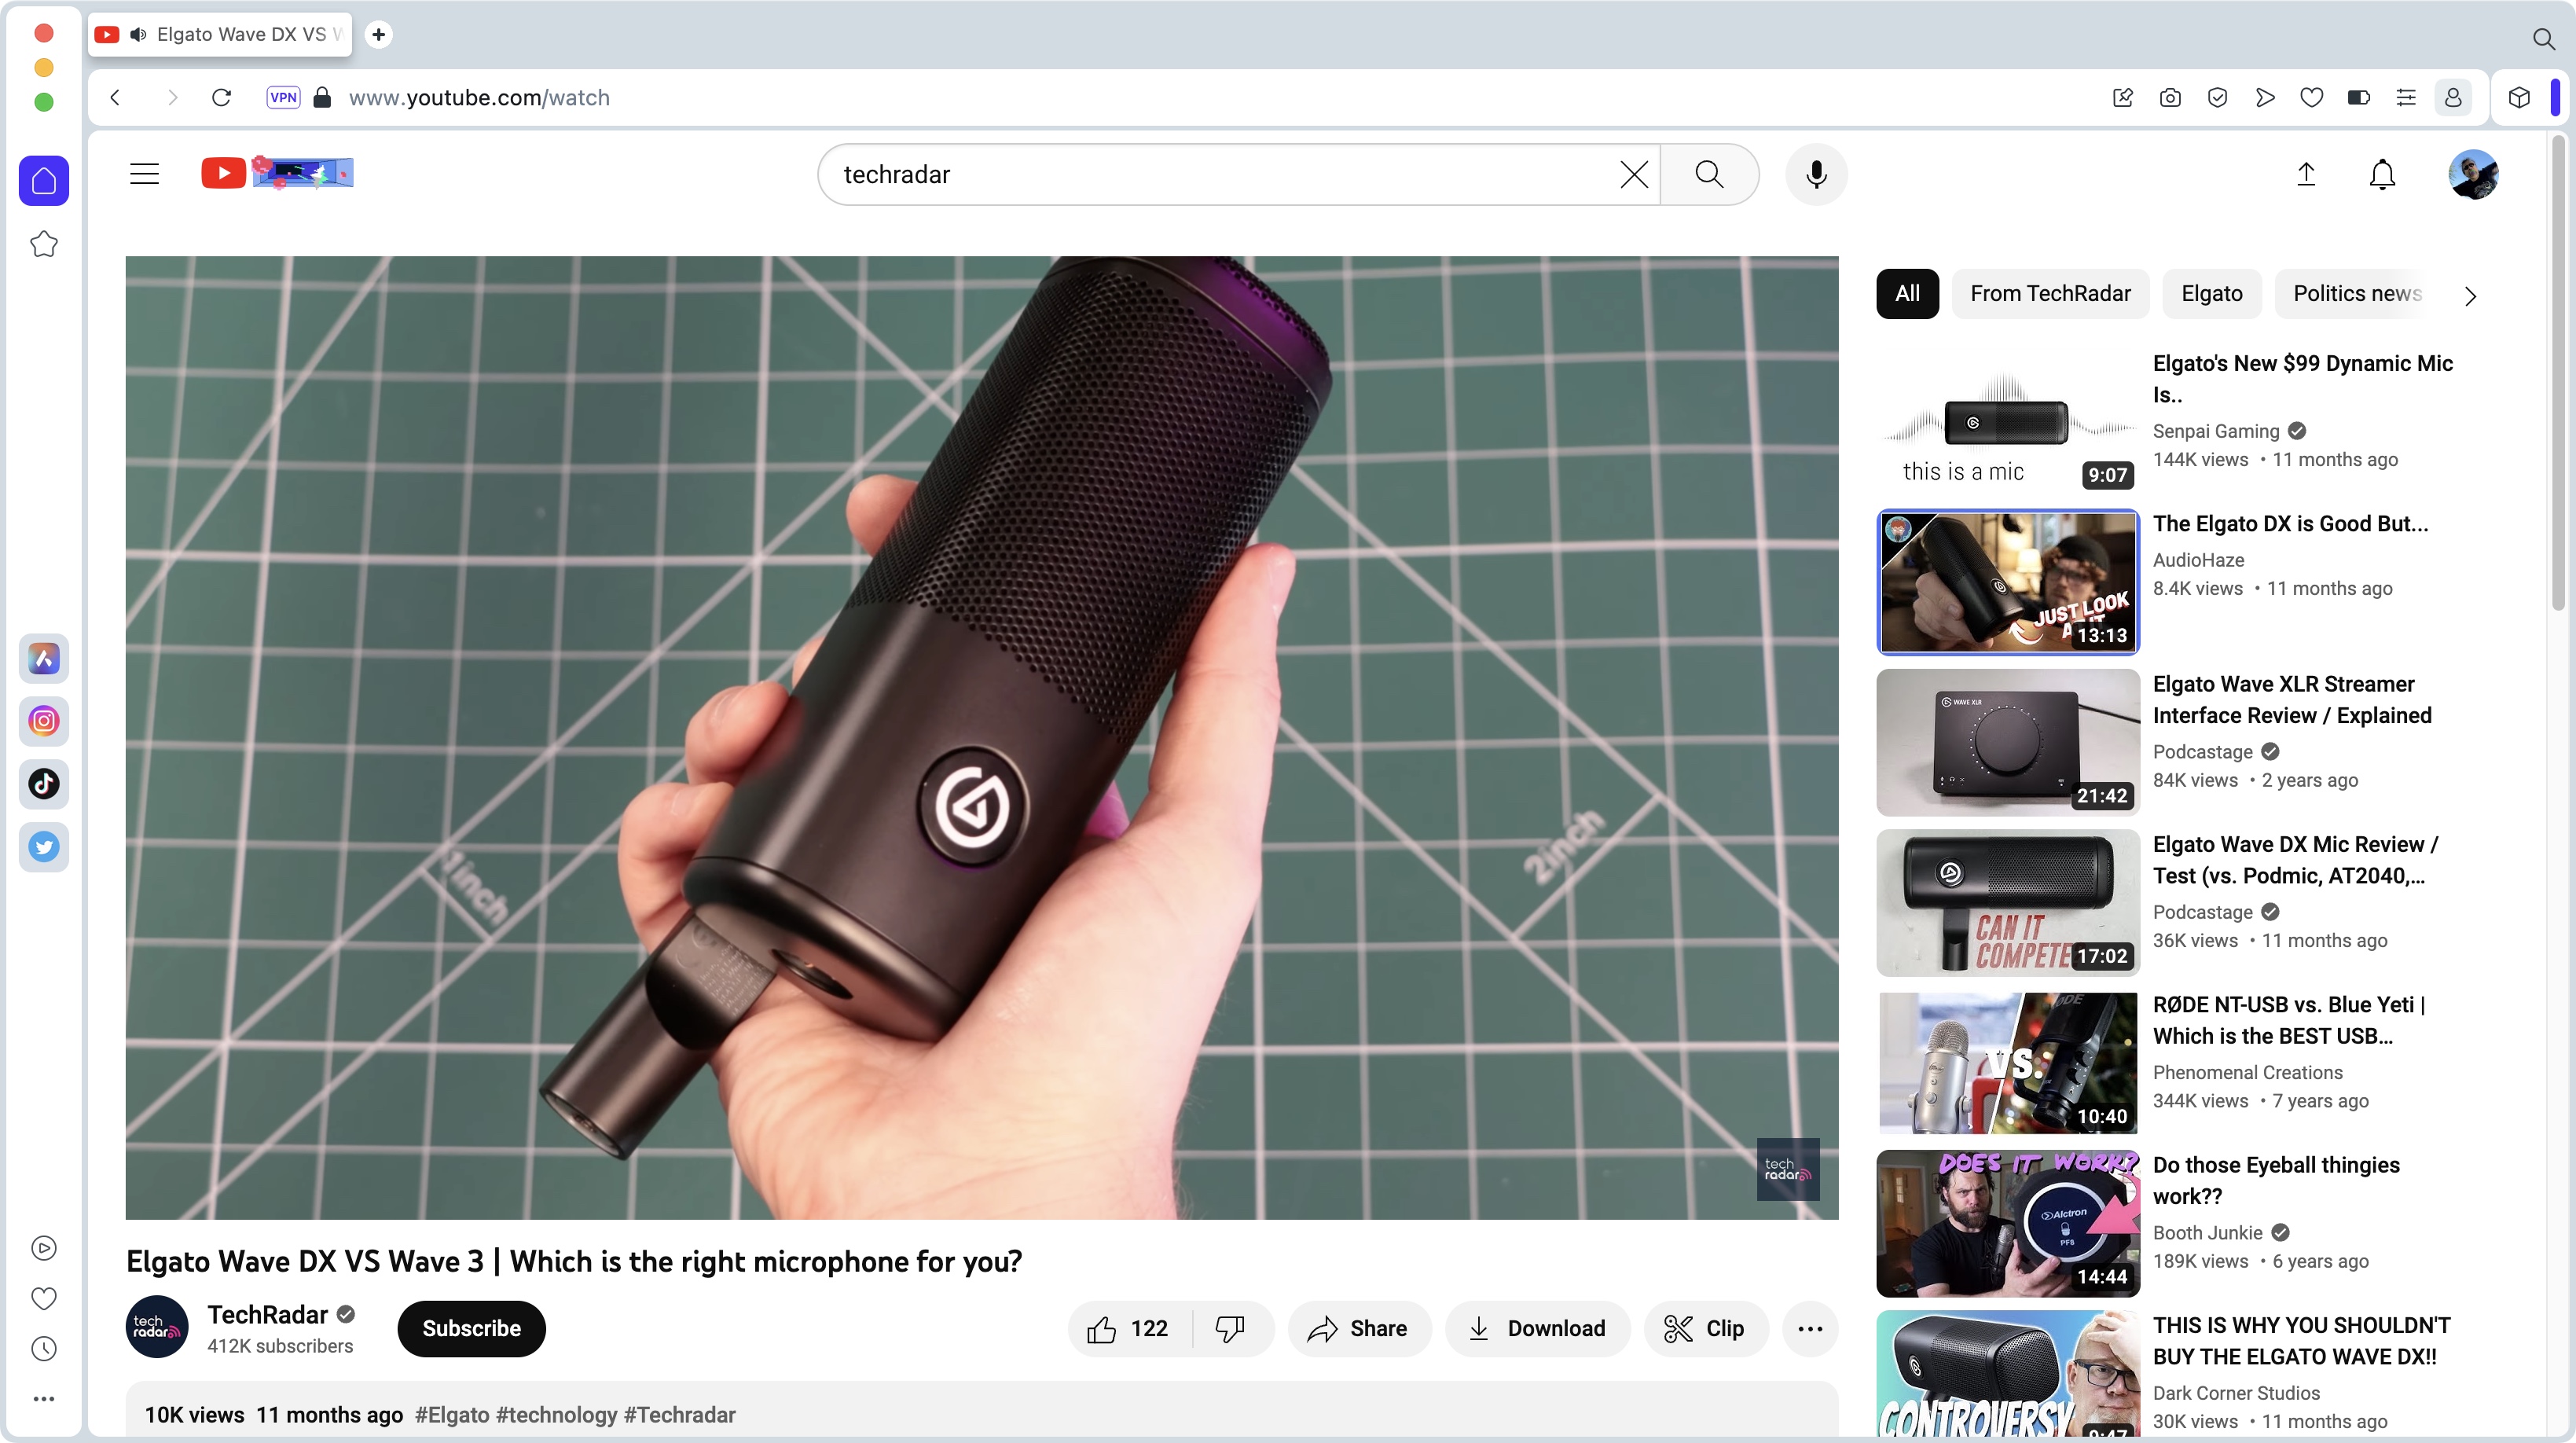Open the sidebar three-dots menu
2576x1443 pixels.
click(44, 1399)
